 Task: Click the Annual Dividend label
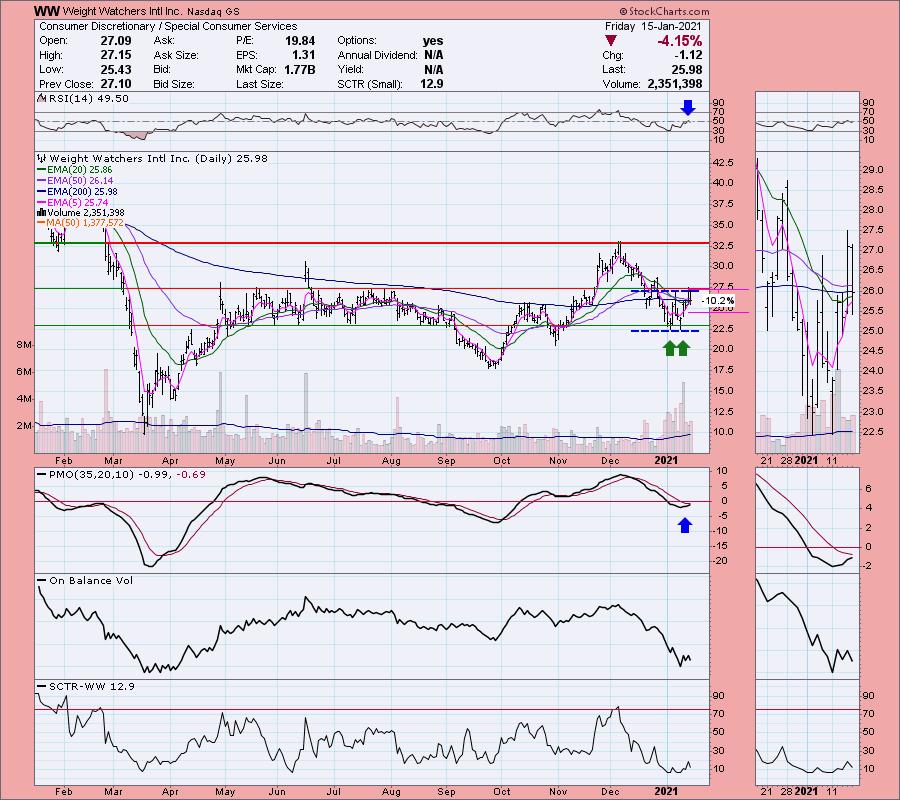click(377, 55)
